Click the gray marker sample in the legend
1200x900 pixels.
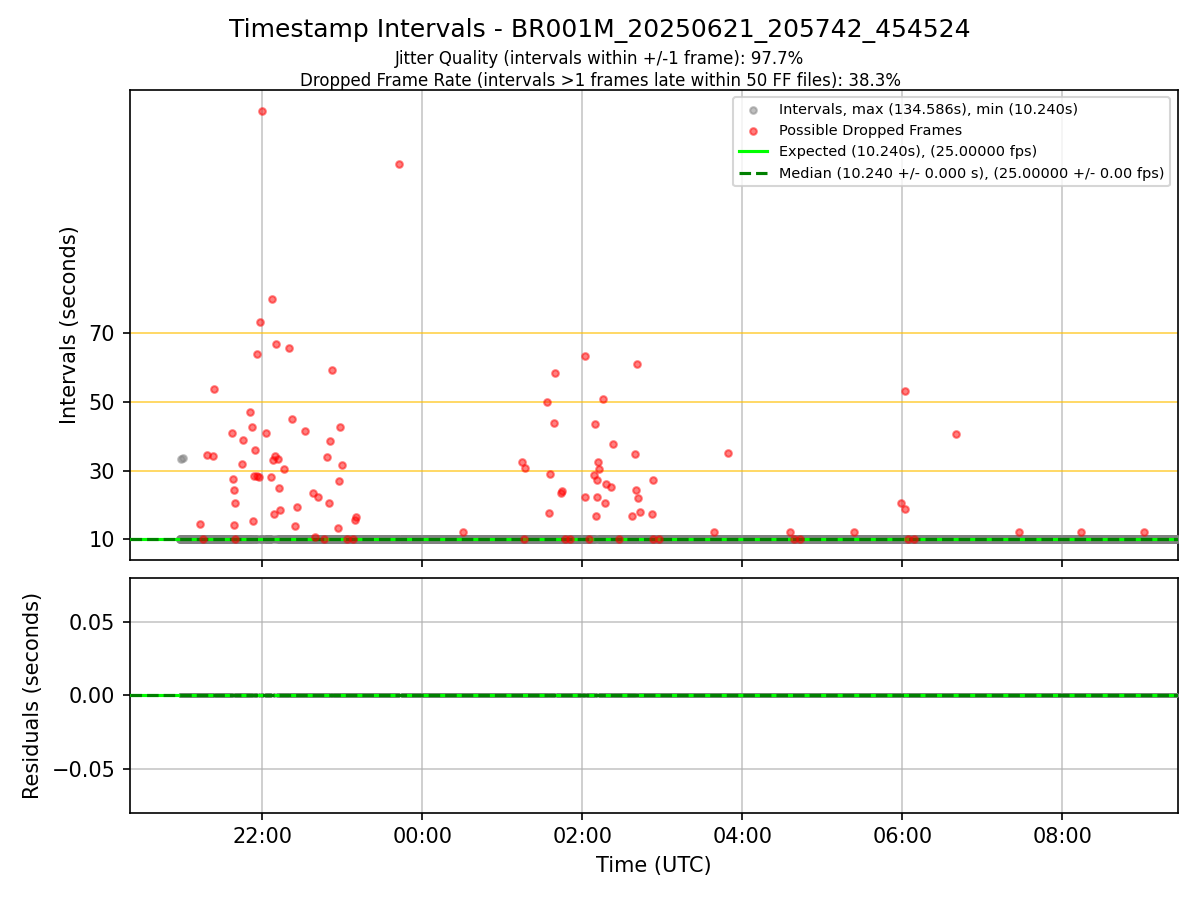(x=753, y=110)
